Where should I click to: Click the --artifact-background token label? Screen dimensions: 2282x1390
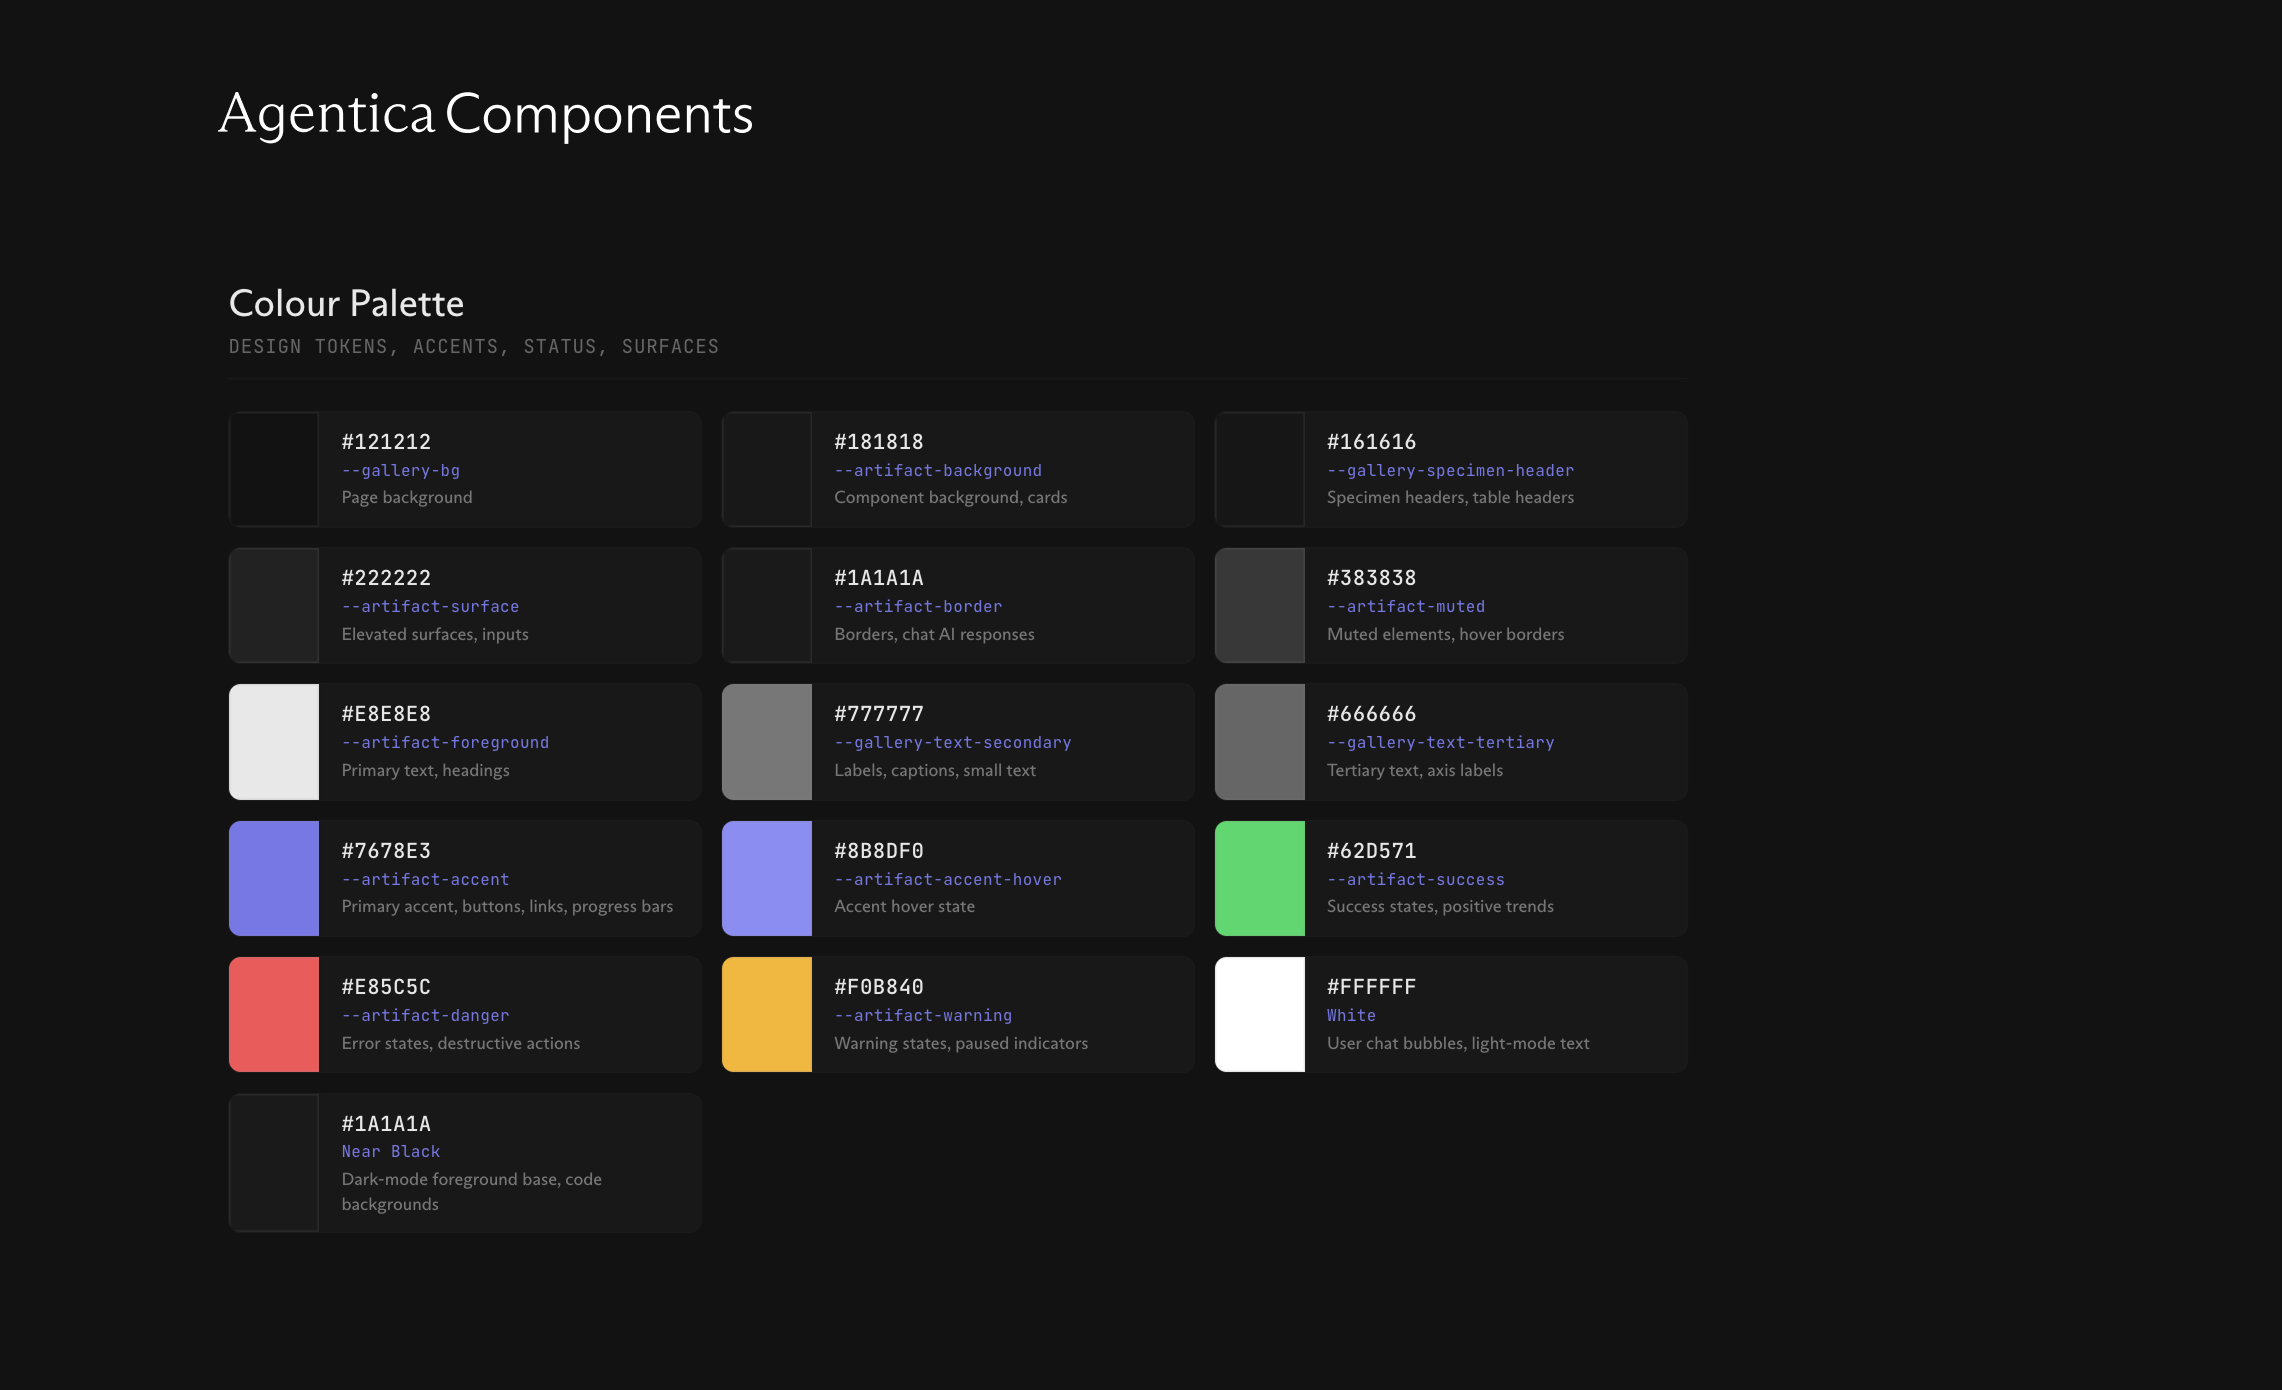(x=937, y=470)
